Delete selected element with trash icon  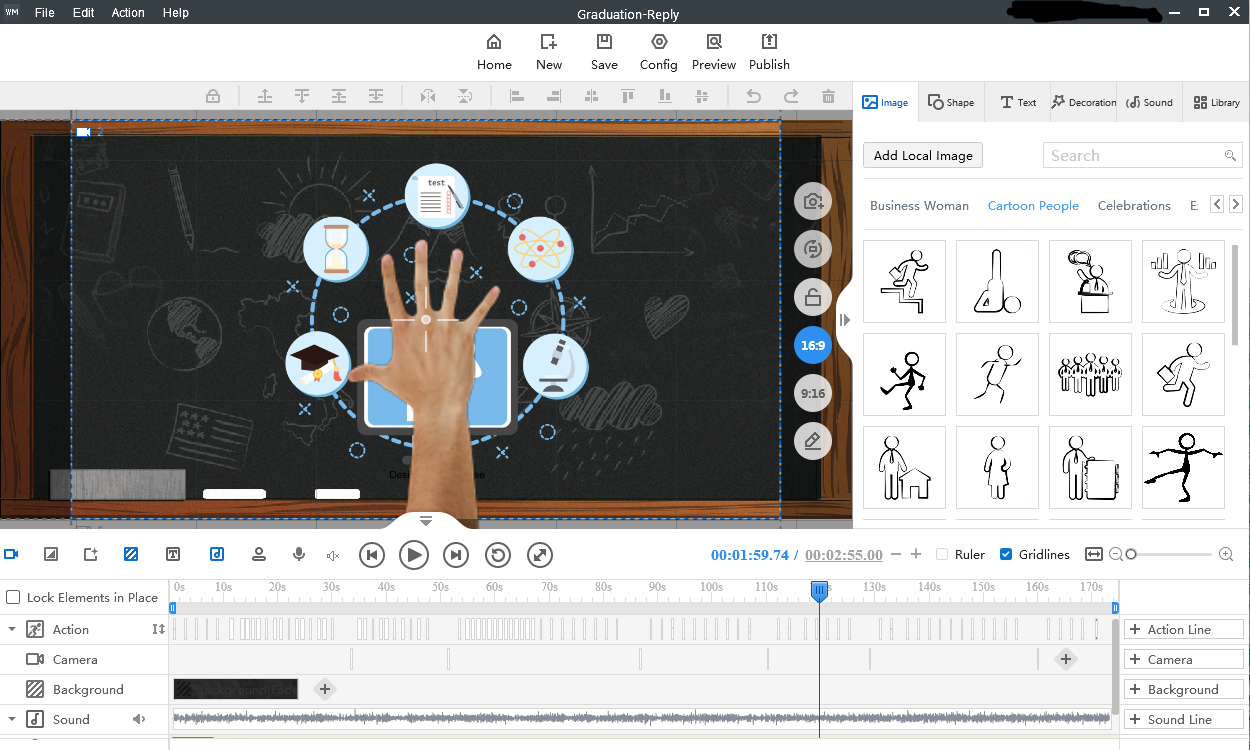tap(828, 96)
